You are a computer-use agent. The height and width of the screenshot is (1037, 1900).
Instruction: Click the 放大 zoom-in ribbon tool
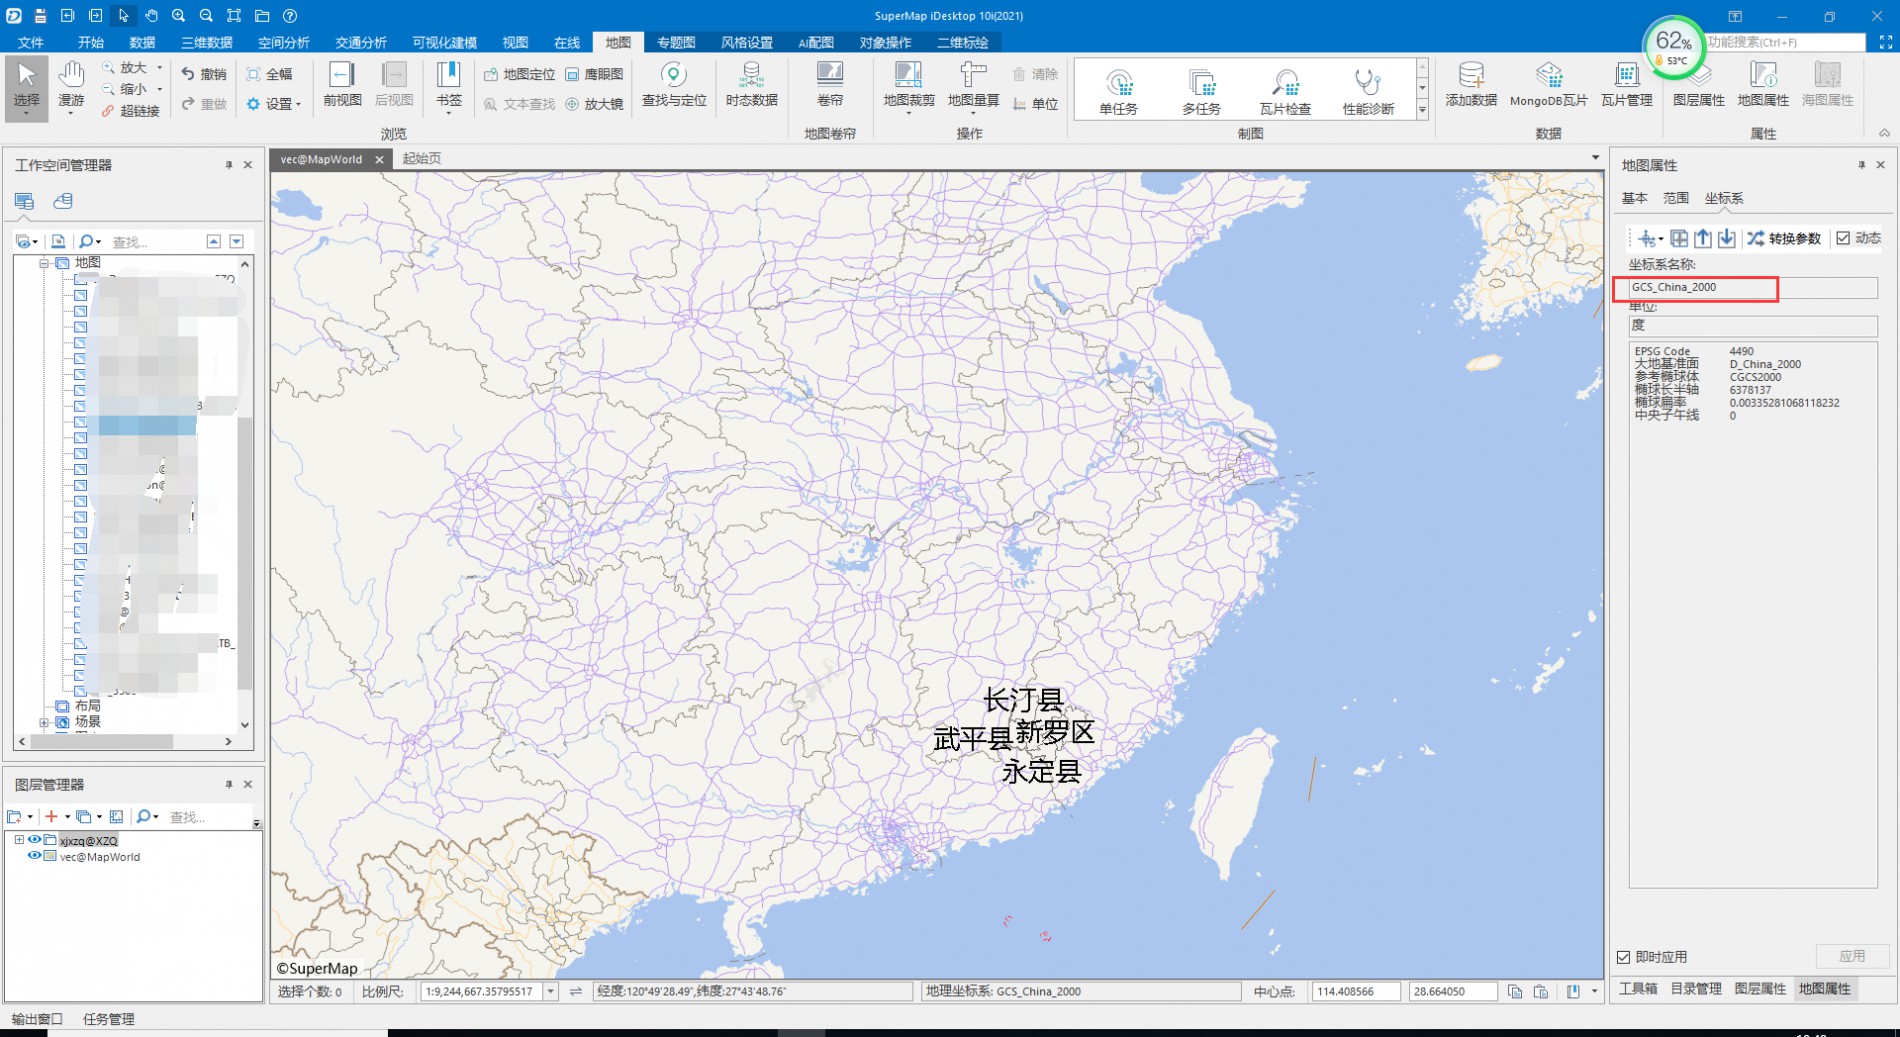pyautogui.click(x=125, y=67)
